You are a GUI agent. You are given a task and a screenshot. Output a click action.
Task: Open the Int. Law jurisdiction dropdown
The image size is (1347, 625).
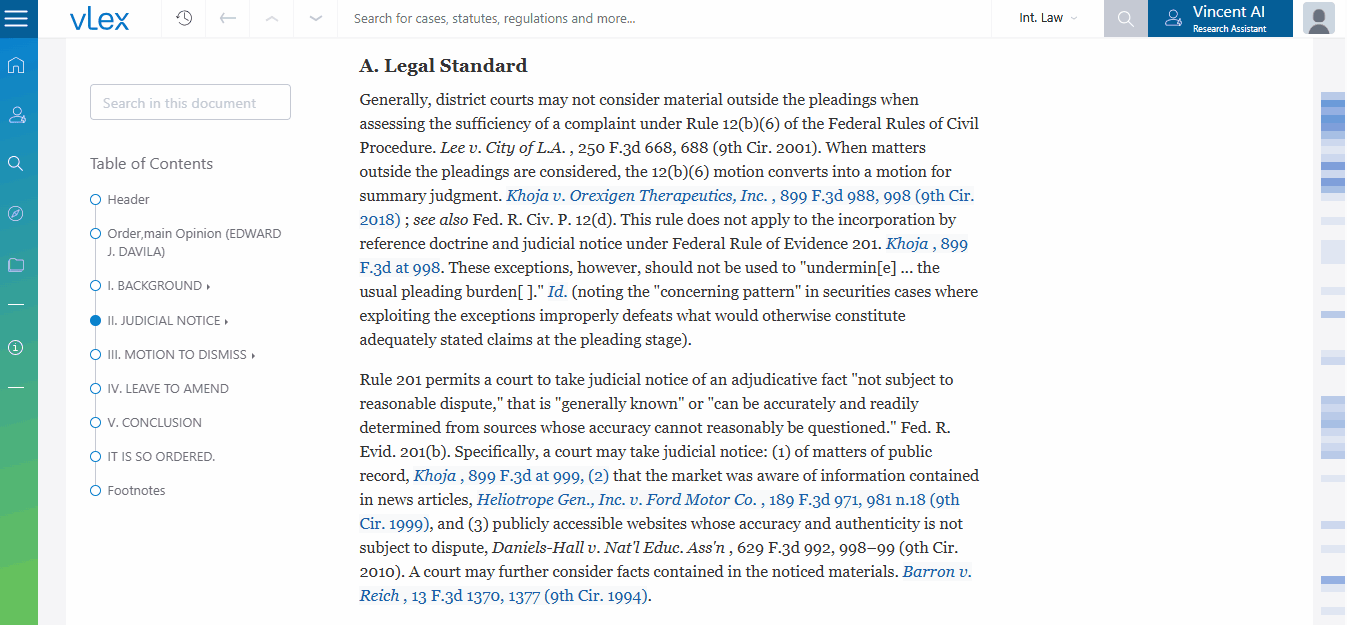pyautogui.click(x=1048, y=19)
